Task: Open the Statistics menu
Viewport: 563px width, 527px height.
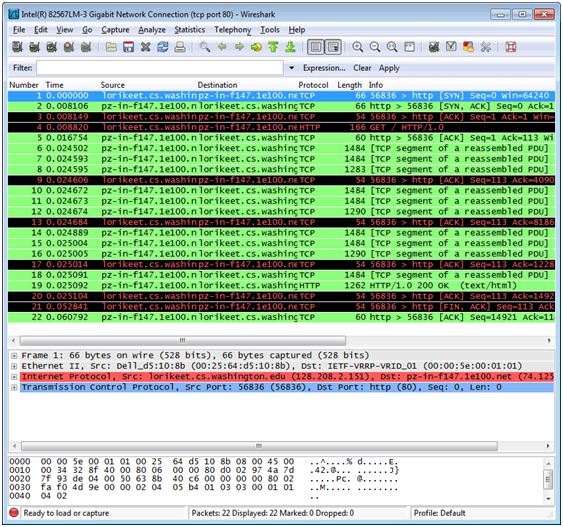Action: pyautogui.click(x=190, y=30)
